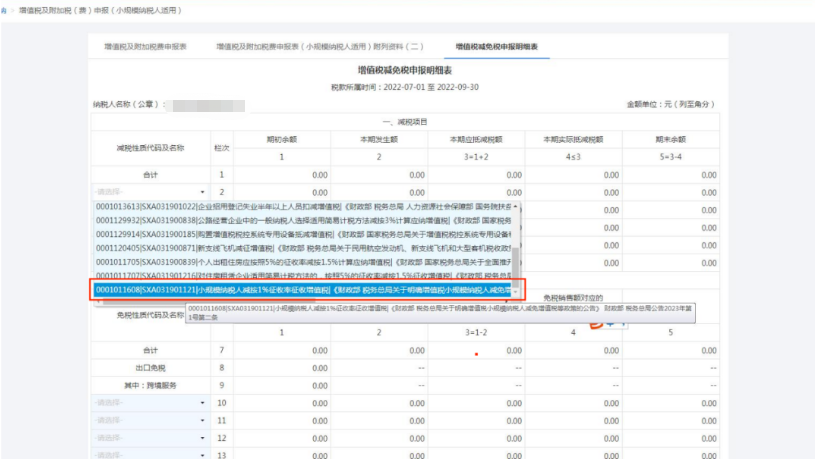Viewport: 815px width, 467px height.
Task: Switch to 附列资料（二） tab
Action: [x=320, y=46]
